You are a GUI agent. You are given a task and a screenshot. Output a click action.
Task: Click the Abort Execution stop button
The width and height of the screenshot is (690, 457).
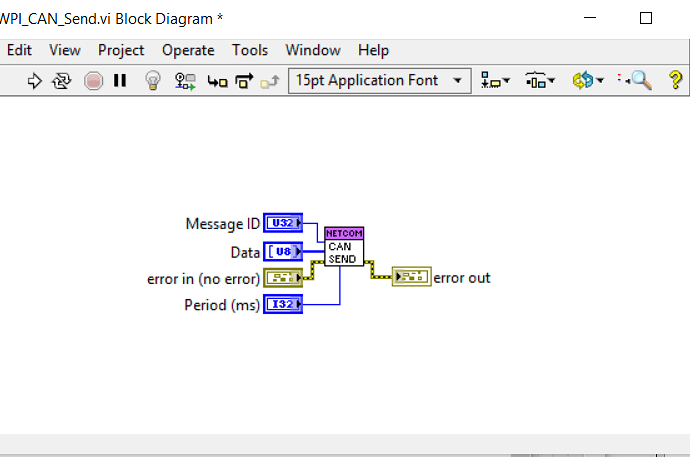click(x=93, y=81)
